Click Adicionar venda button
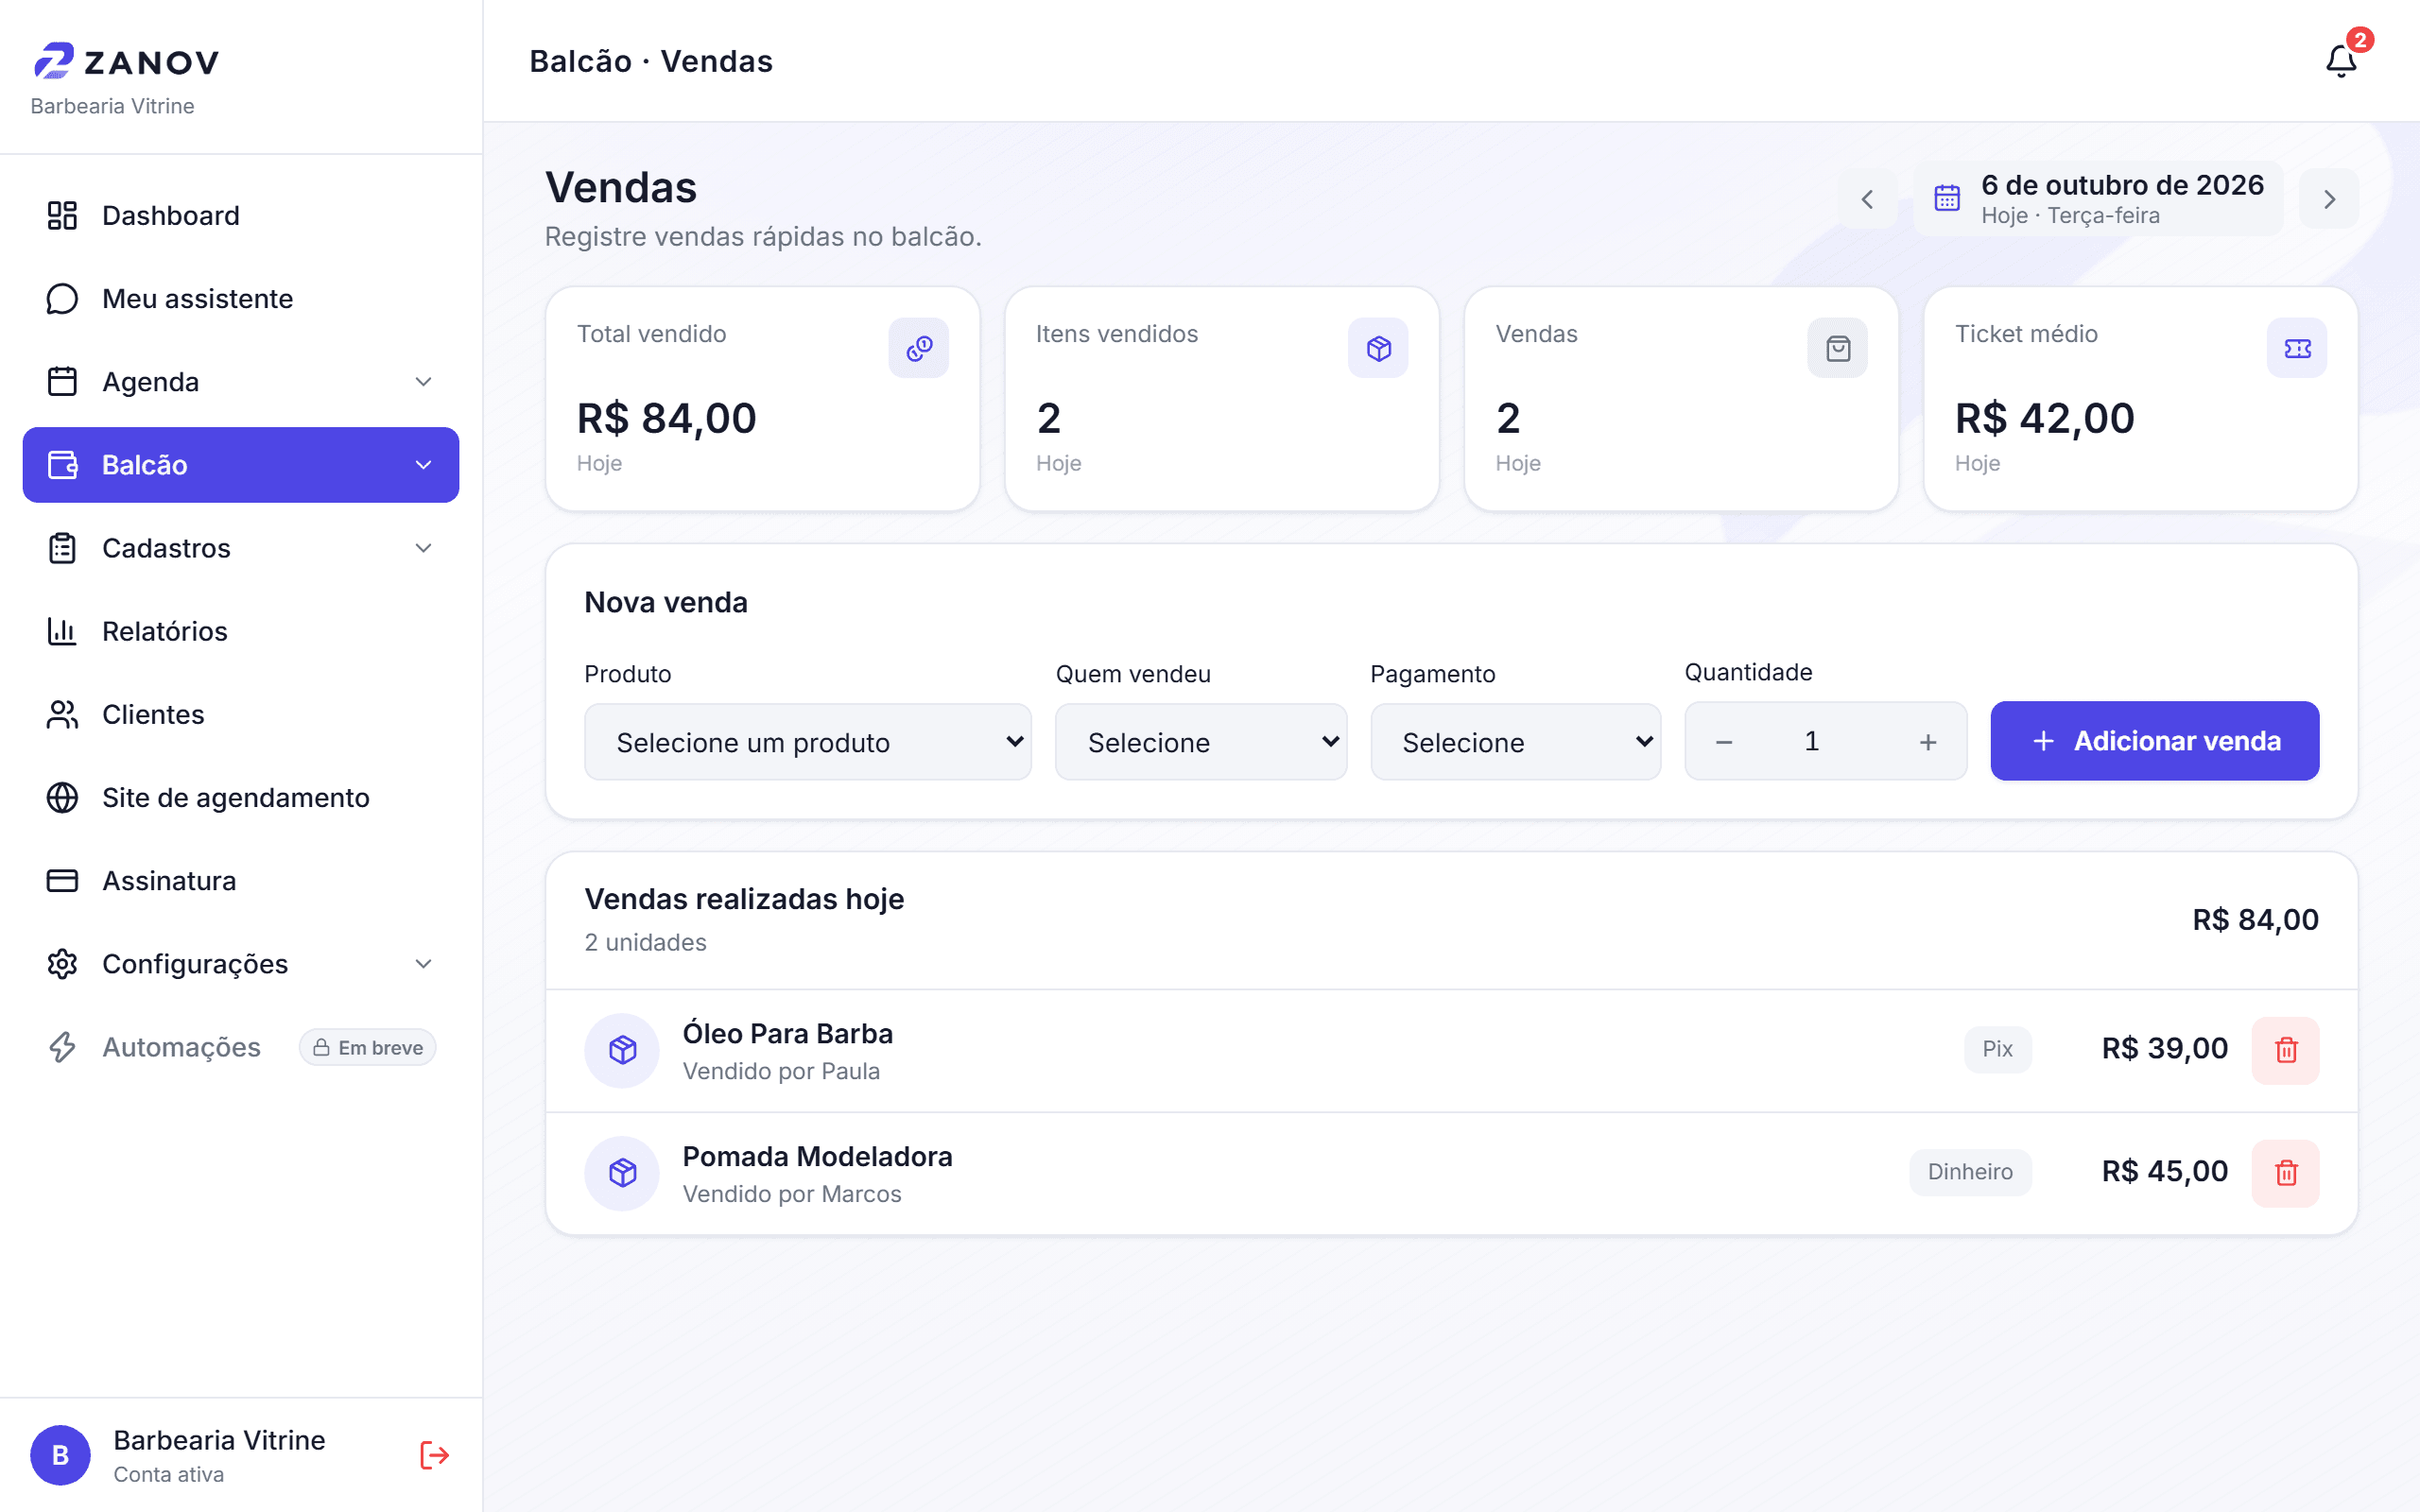Viewport: 2420px width, 1512px height. click(x=2154, y=741)
